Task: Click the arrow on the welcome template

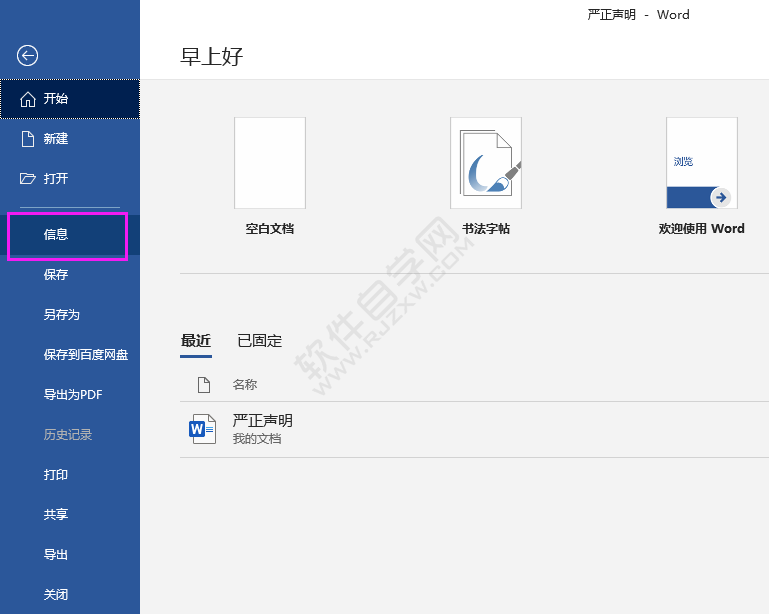Action: tap(721, 198)
